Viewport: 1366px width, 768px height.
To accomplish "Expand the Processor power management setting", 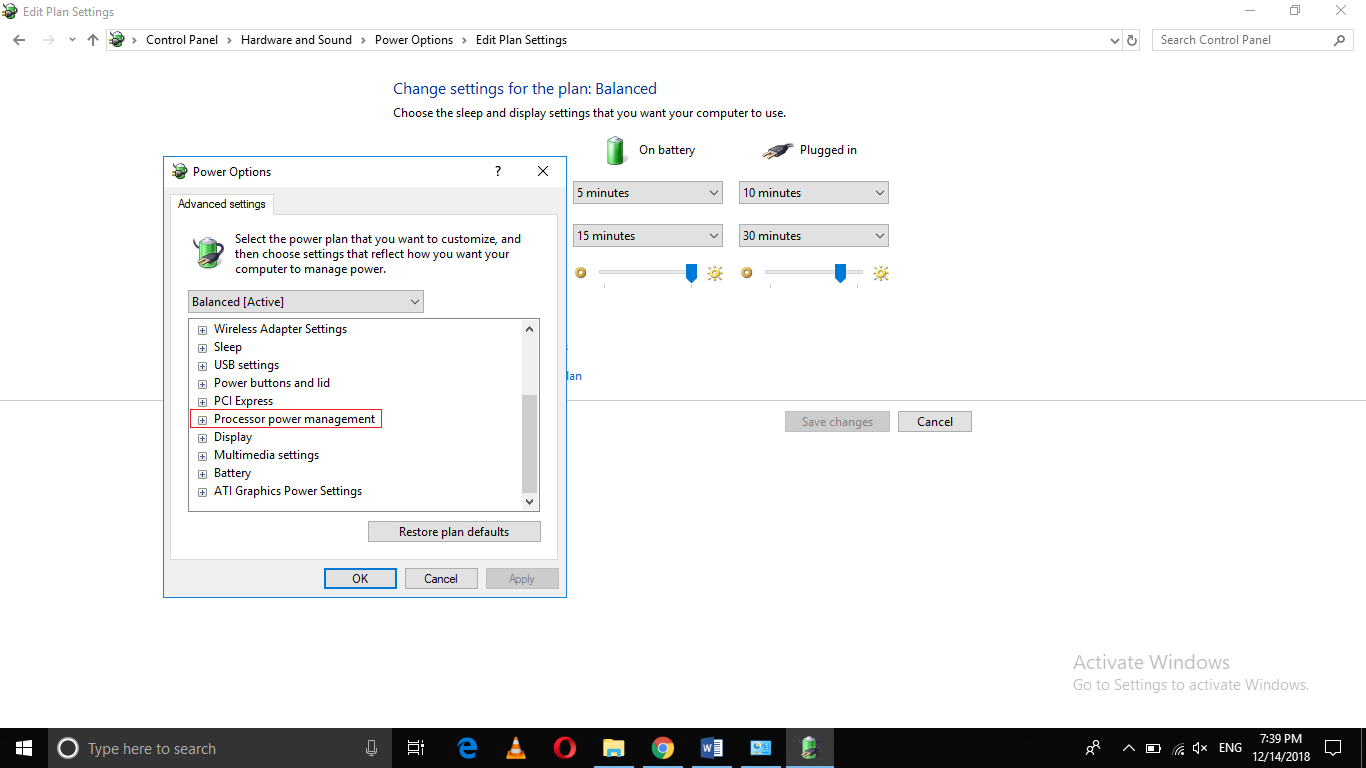I will 202,419.
